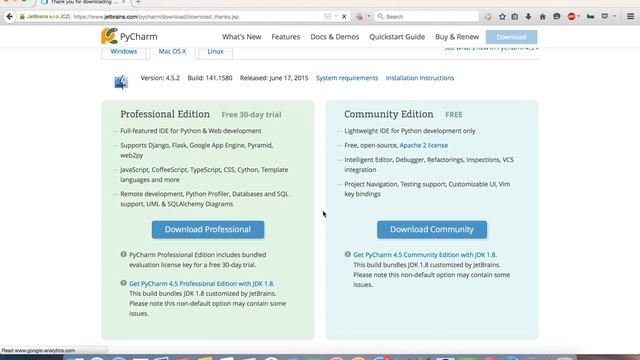
Task: Open the Downloads arrow icon
Action: click(x=529, y=17)
